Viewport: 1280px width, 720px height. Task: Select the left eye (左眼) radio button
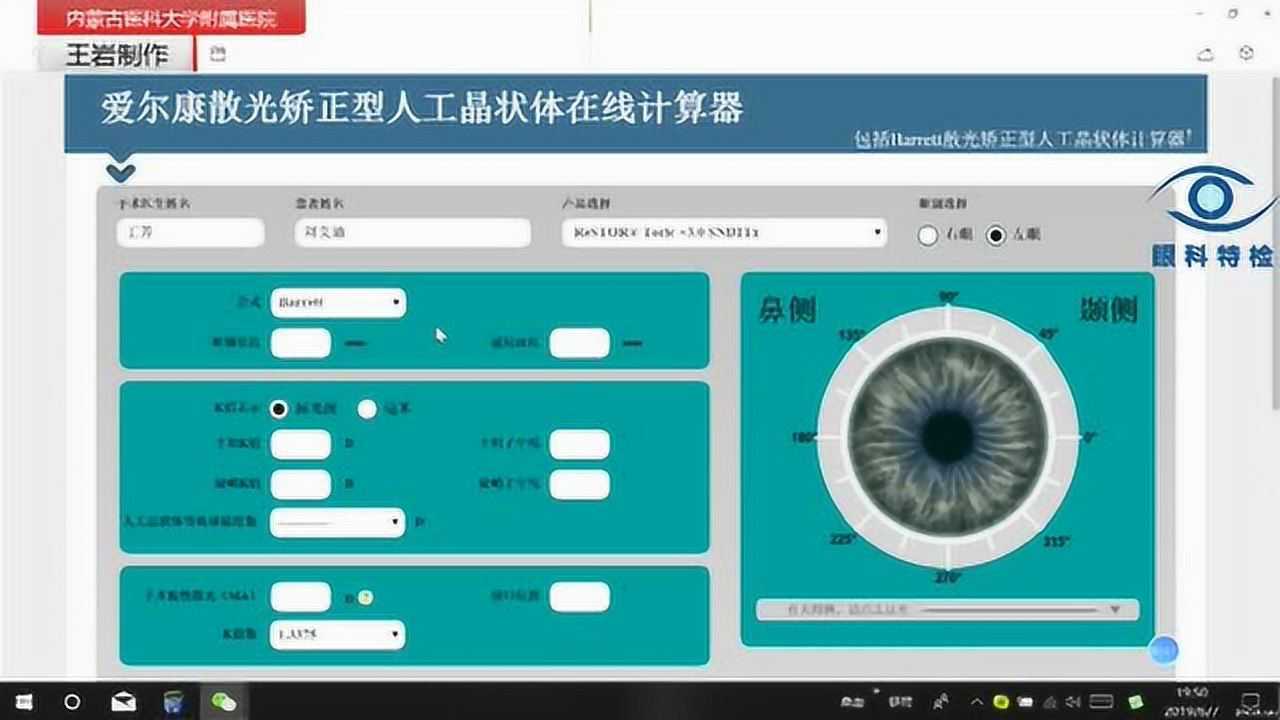click(x=996, y=235)
